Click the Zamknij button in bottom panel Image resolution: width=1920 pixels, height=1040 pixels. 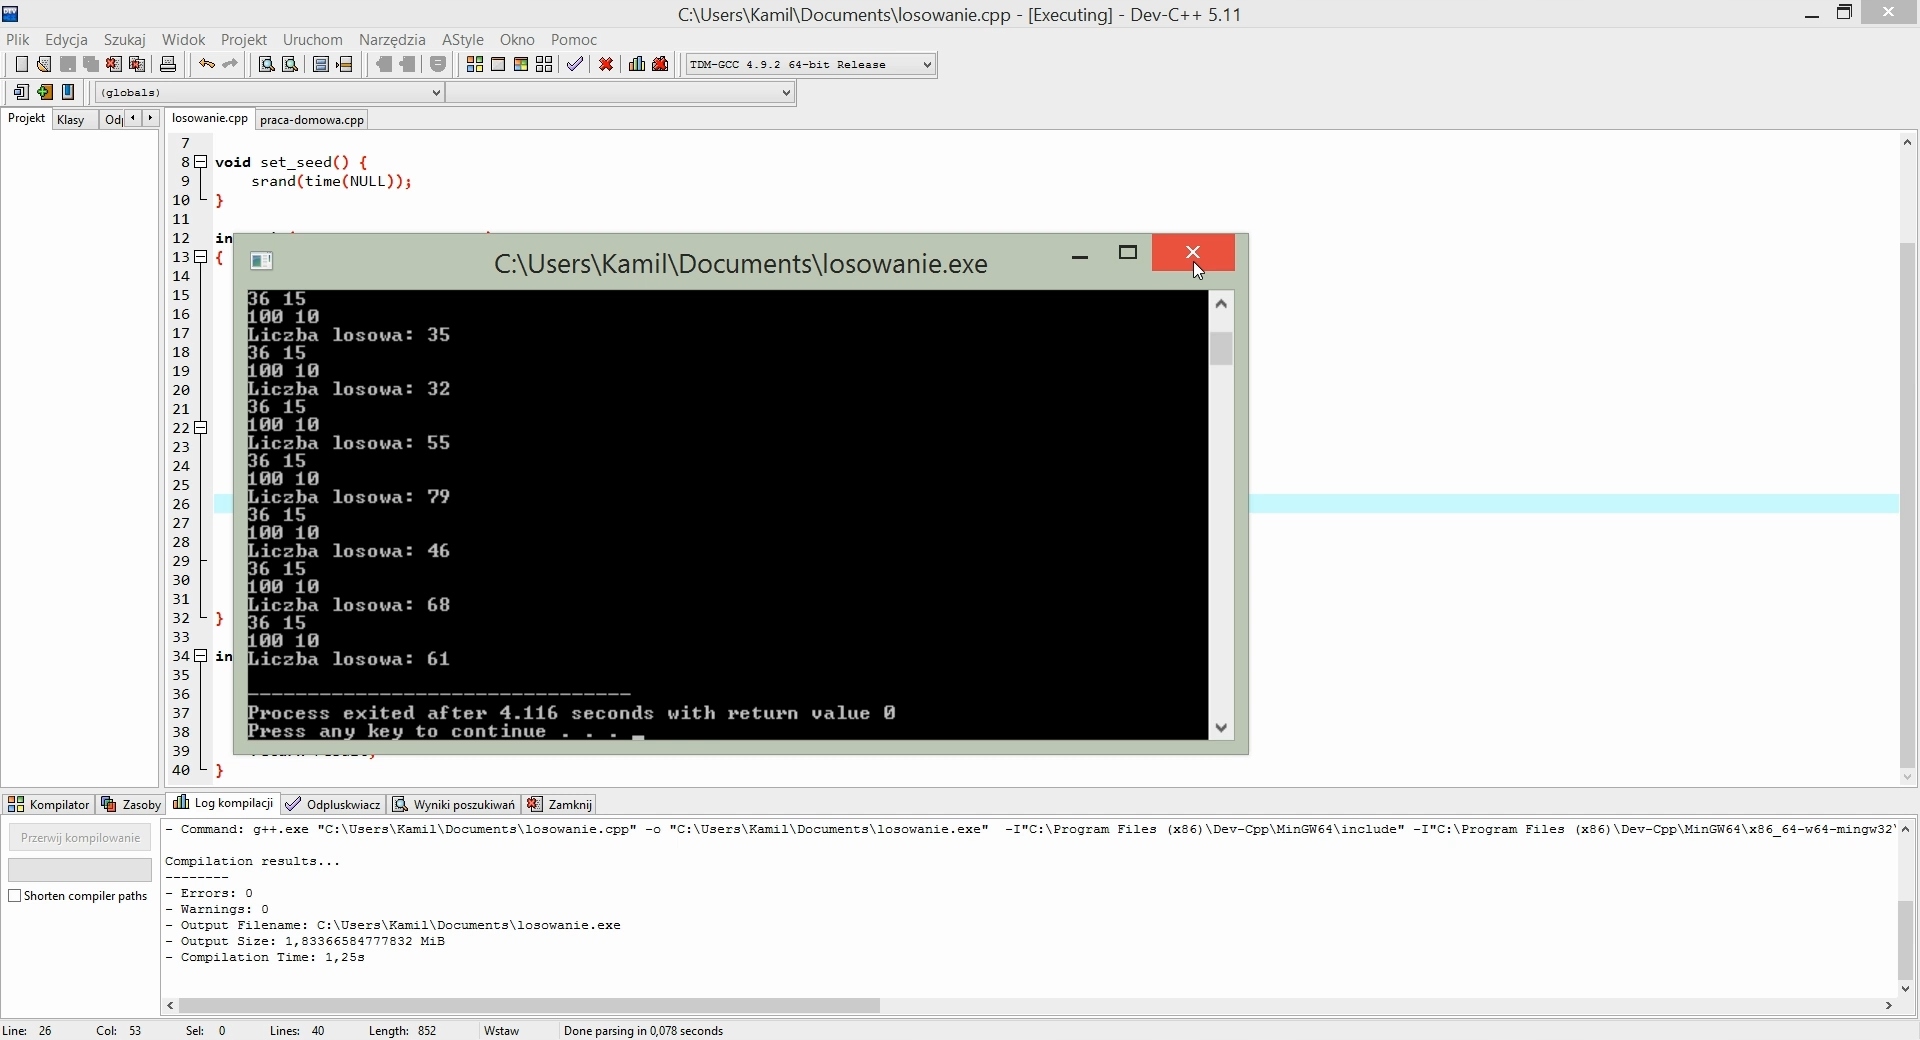(561, 805)
